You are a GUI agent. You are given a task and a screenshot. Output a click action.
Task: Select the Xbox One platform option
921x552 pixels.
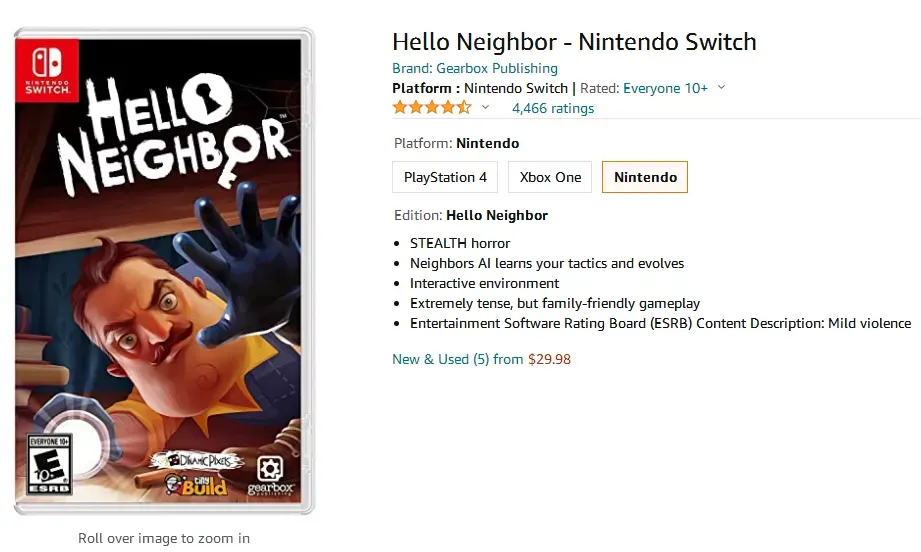click(x=550, y=177)
